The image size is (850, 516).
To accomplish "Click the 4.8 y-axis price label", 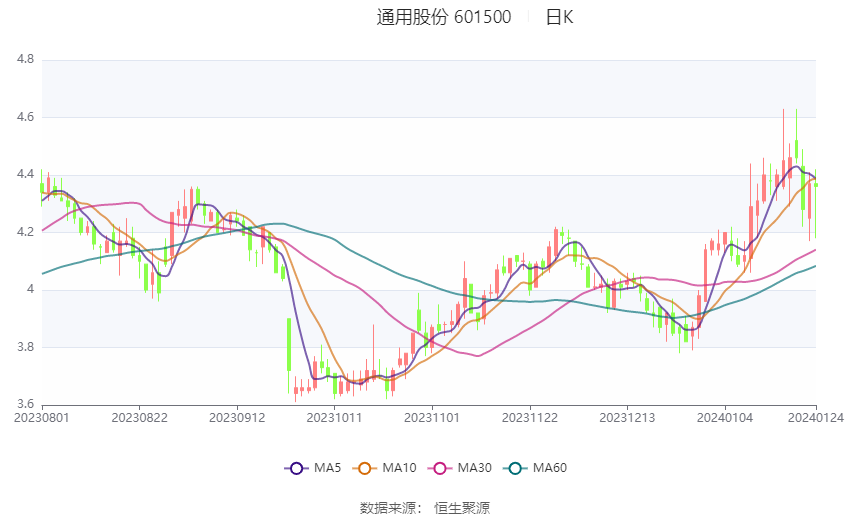I will coord(25,59).
